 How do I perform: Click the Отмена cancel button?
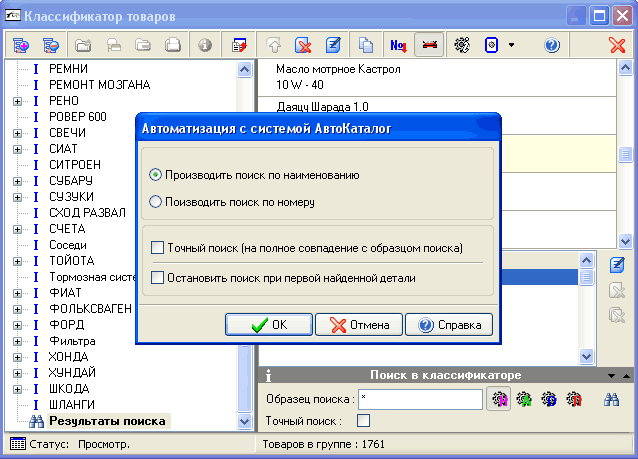(359, 324)
